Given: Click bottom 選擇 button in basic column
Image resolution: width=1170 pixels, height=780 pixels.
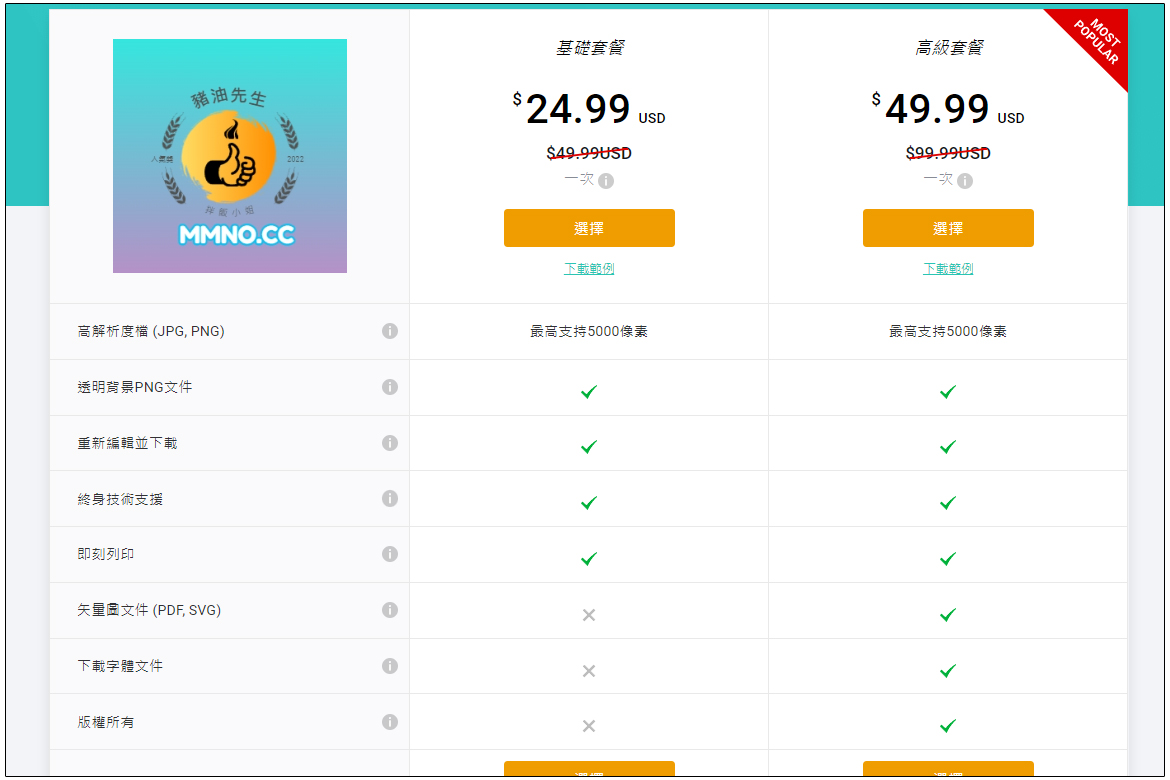Looking at the screenshot, I should pos(589,769).
